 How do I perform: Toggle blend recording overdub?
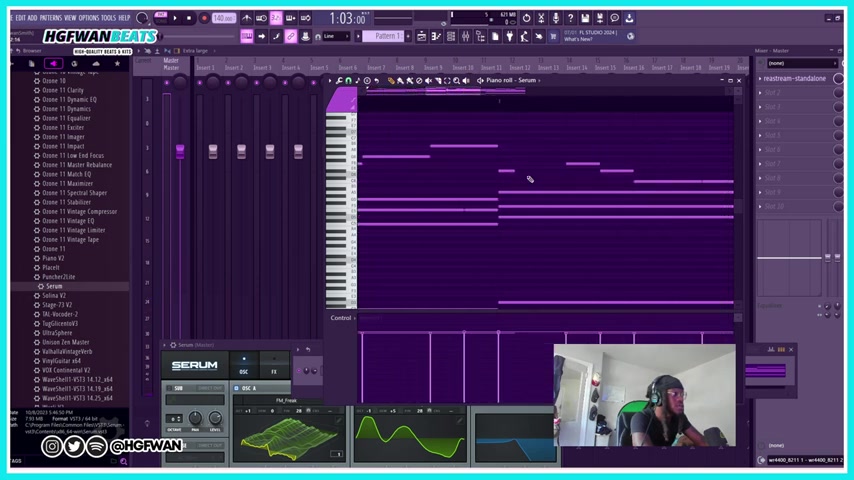click(291, 18)
